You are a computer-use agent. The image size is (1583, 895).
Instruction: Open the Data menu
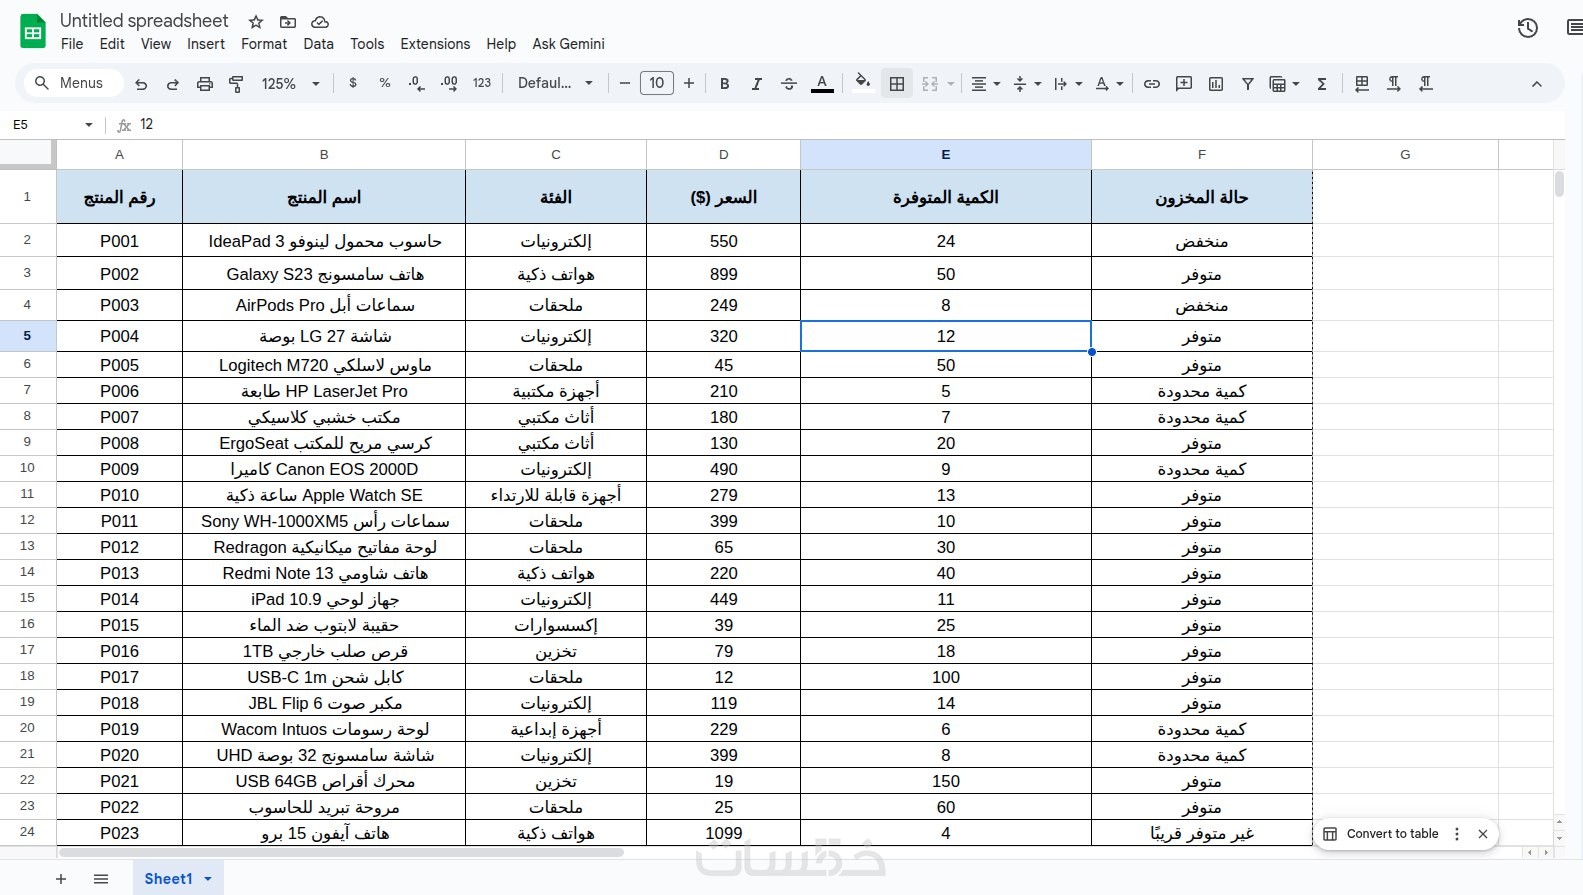[x=318, y=44]
